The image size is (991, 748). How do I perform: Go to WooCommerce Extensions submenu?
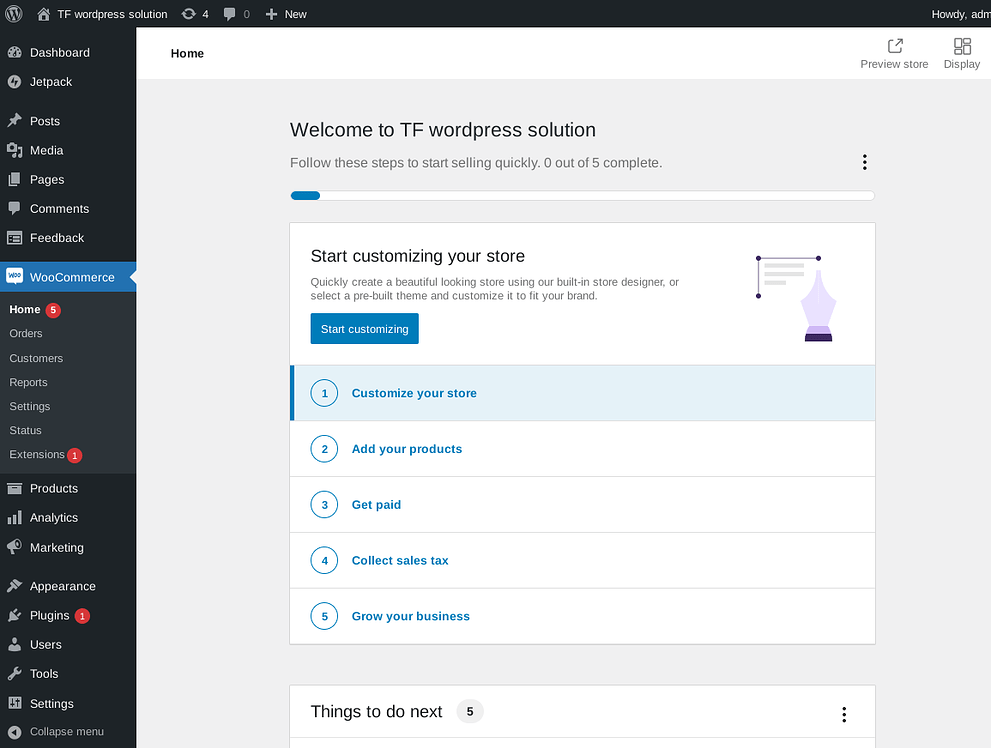coord(37,455)
